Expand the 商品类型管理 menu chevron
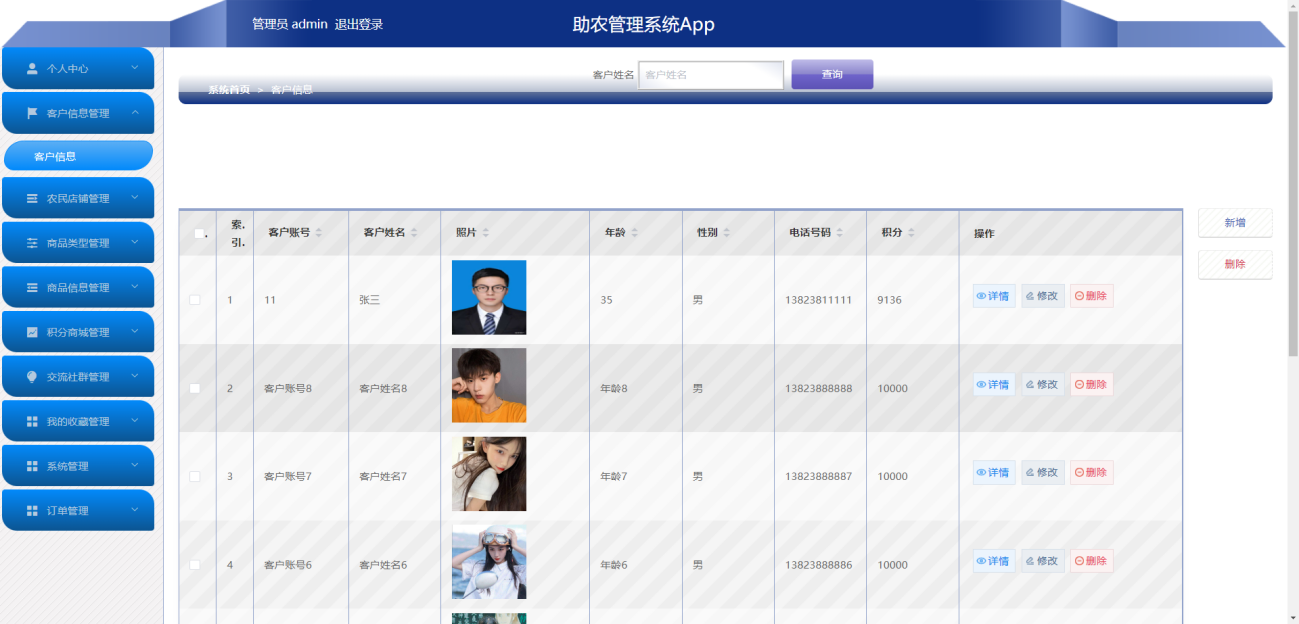Screen dimensions: 1299x624 [x=135, y=243]
